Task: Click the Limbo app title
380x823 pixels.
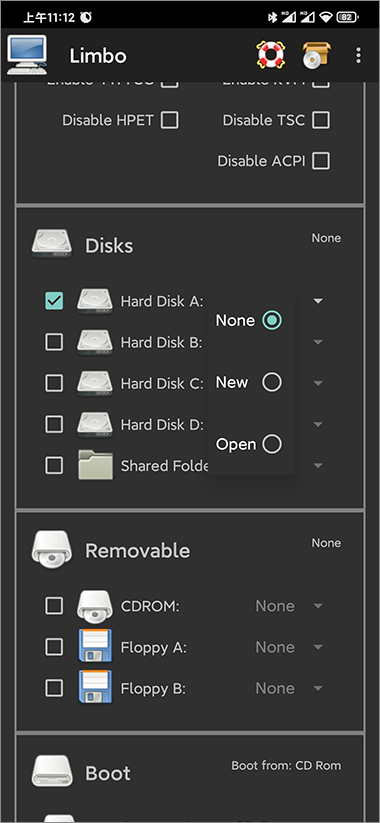Action: pyautogui.click(x=98, y=56)
